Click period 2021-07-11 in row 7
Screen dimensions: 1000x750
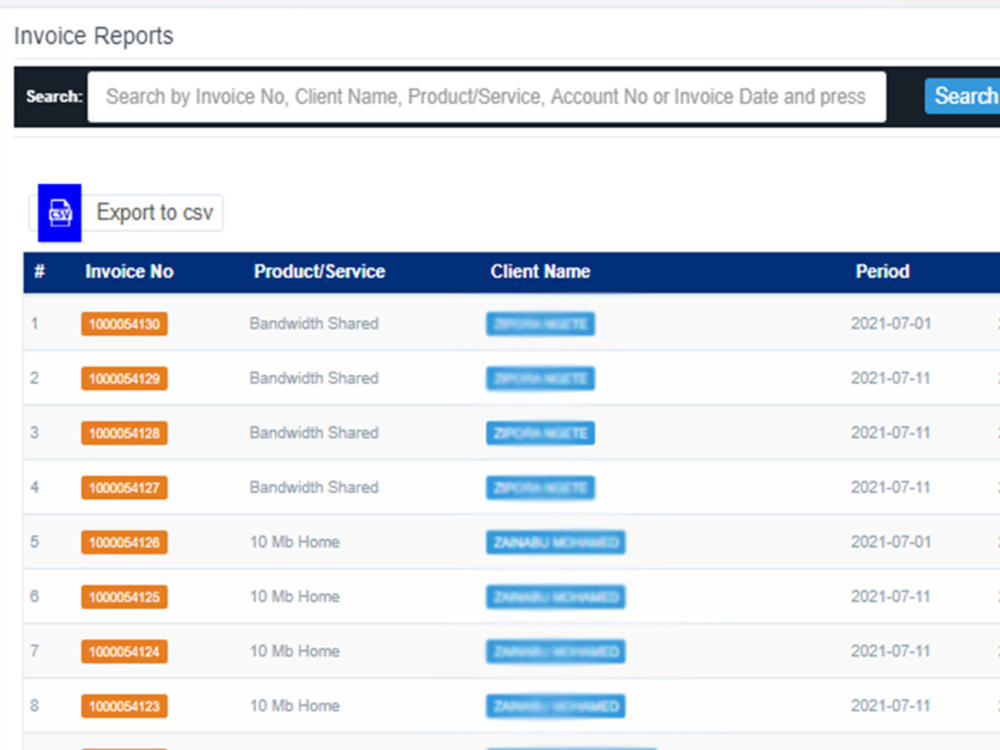[x=891, y=651]
